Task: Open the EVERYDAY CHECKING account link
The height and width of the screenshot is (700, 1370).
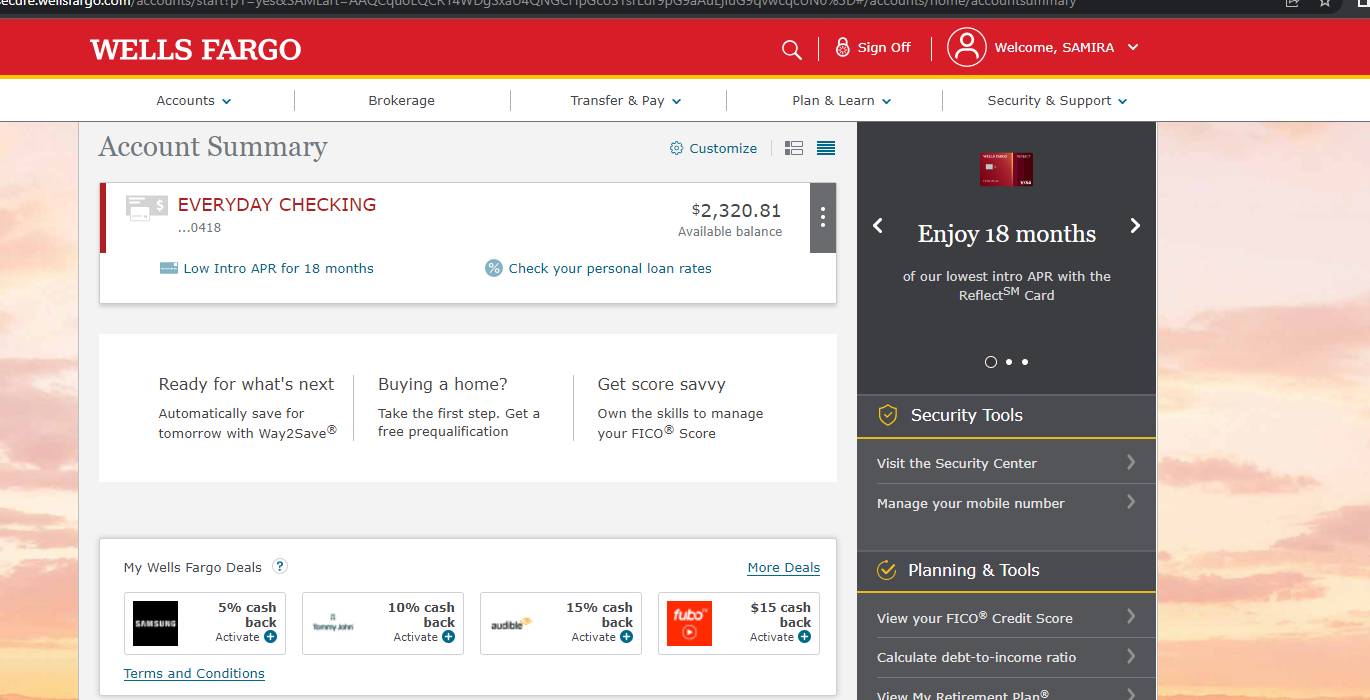Action: tap(277, 205)
